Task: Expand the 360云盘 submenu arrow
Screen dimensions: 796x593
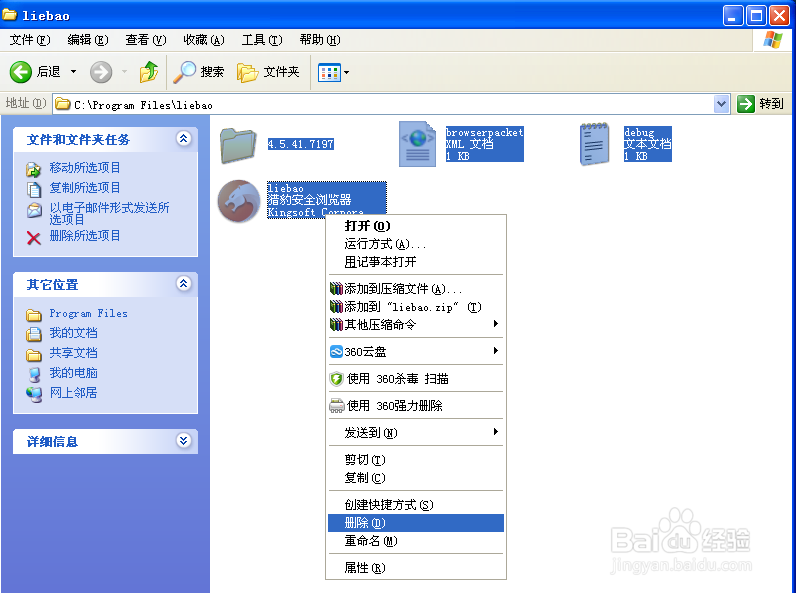Action: pos(495,351)
